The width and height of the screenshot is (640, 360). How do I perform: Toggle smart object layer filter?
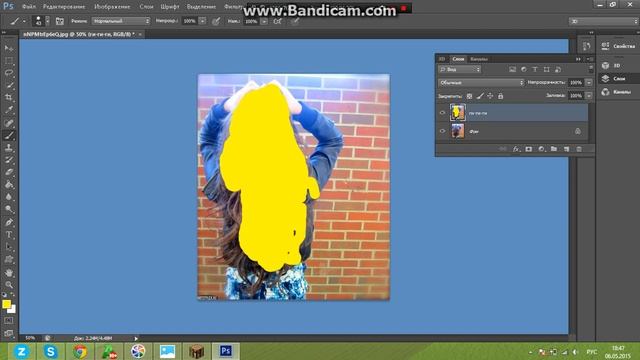[558, 69]
